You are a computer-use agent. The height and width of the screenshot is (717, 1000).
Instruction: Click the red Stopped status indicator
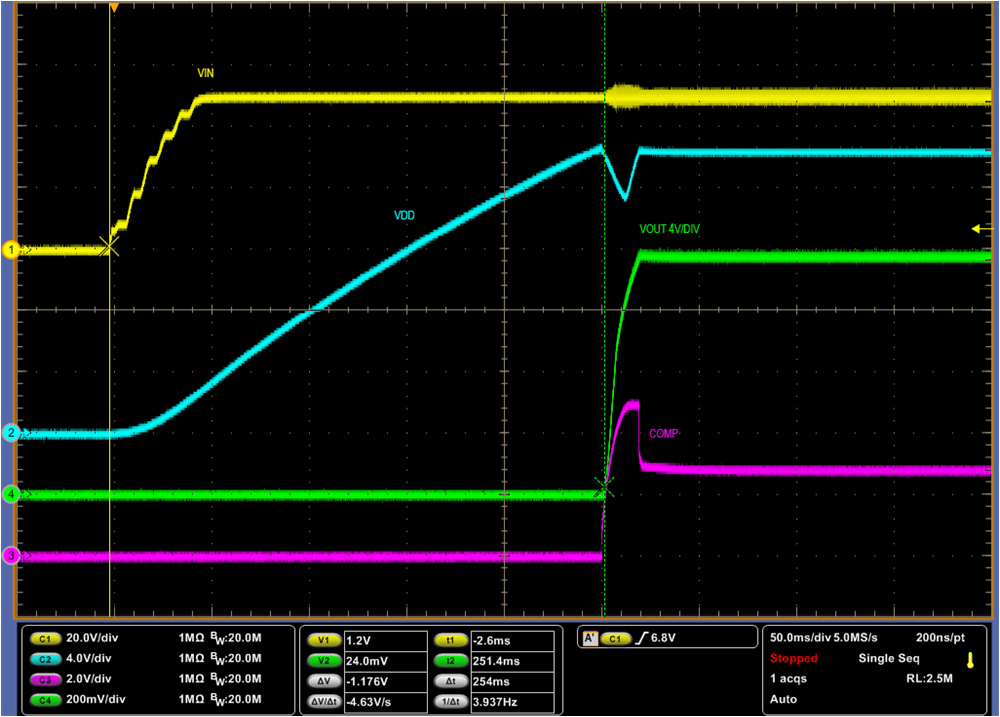pos(795,658)
